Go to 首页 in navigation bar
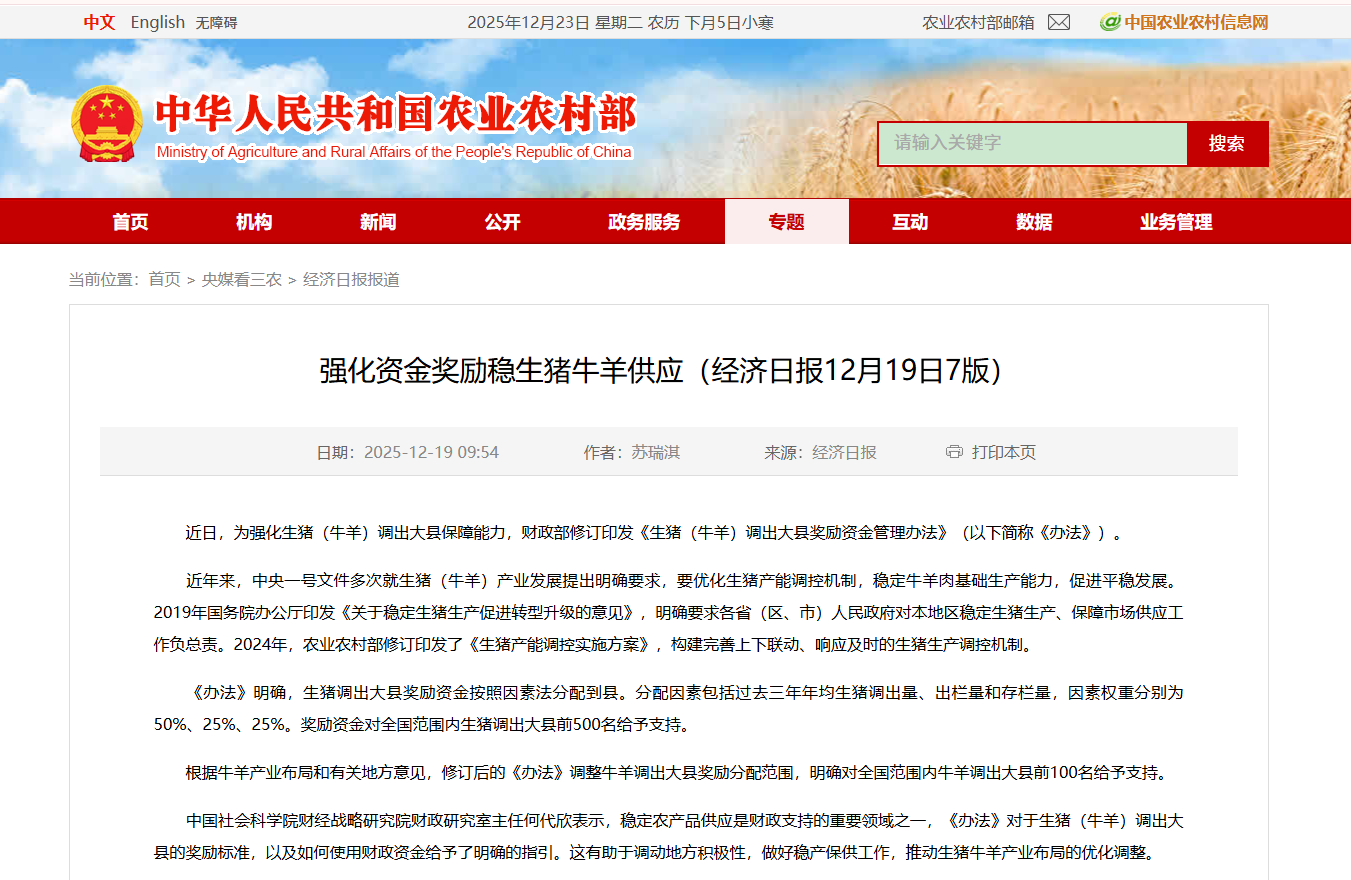The width and height of the screenshot is (1351, 880). [130, 222]
